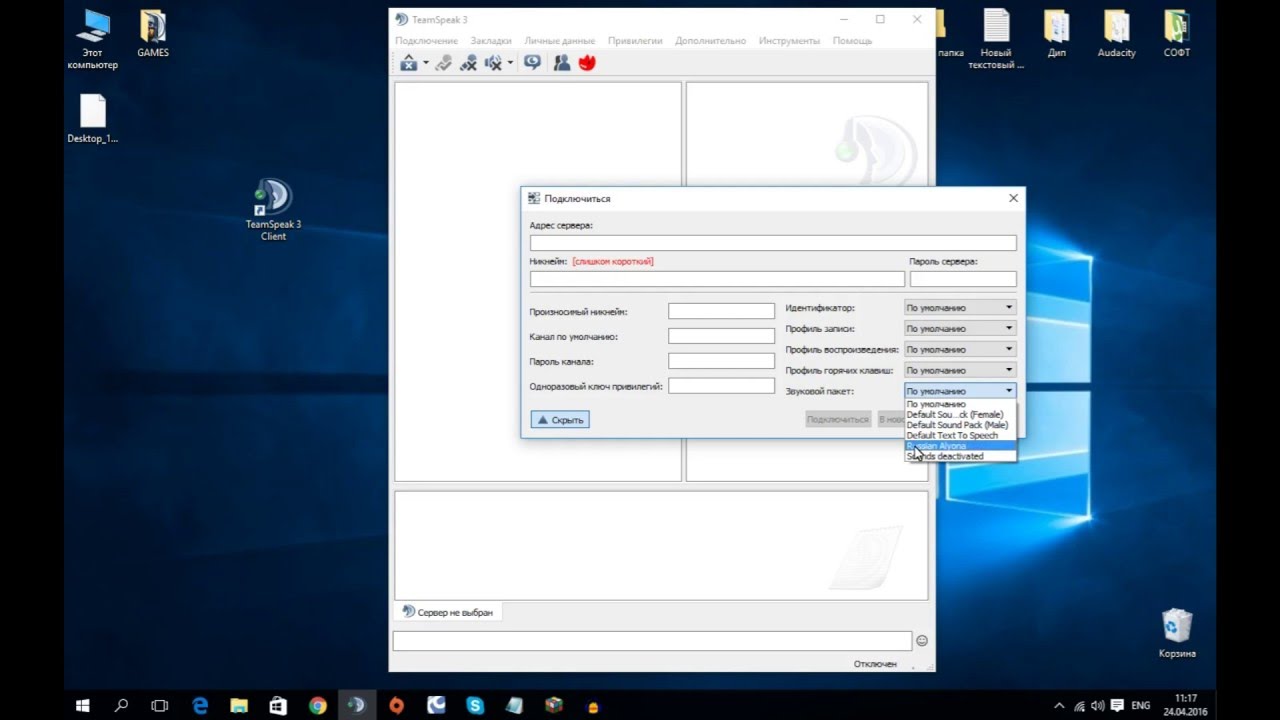The image size is (1280, 720).
Task: Expand the Connect toolbar icon dropdown arrow
Action: click(425, 63)
